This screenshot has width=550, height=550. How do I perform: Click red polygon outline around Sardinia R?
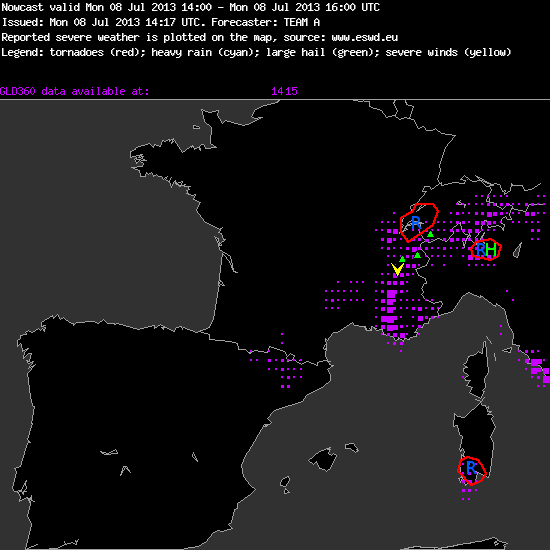click(472, 471)
